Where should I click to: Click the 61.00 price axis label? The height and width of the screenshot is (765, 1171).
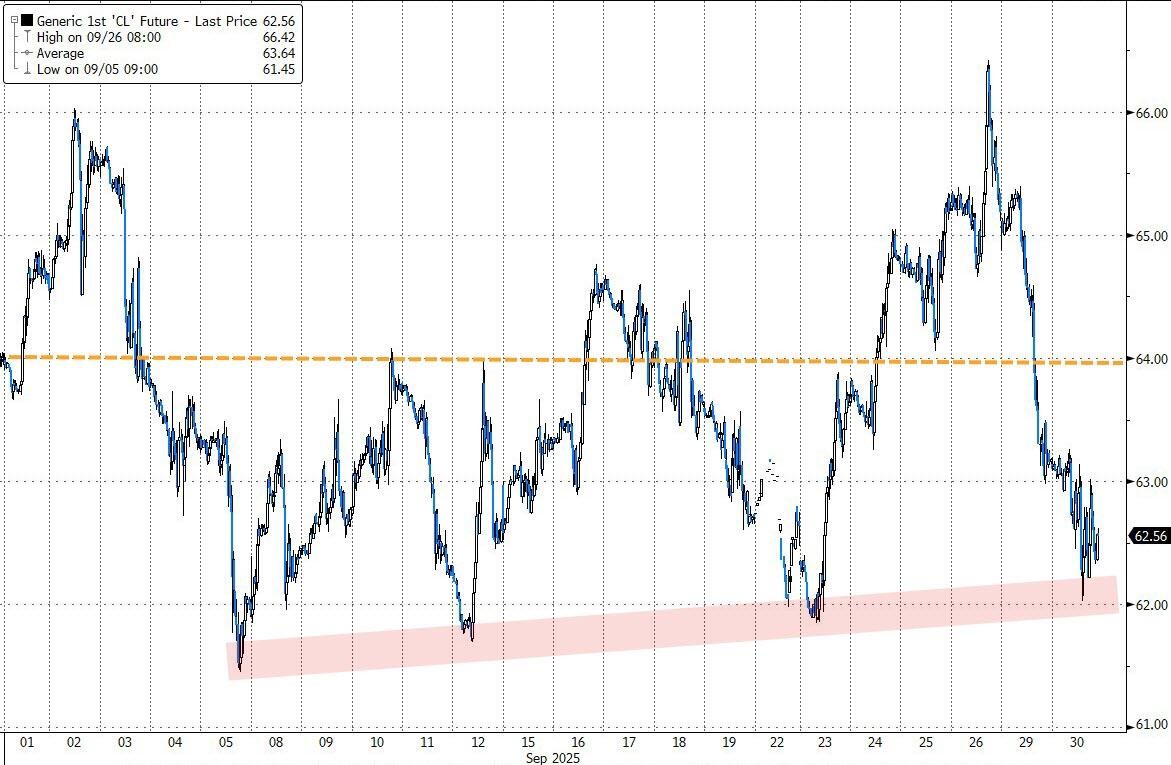tap(1152, 725)
